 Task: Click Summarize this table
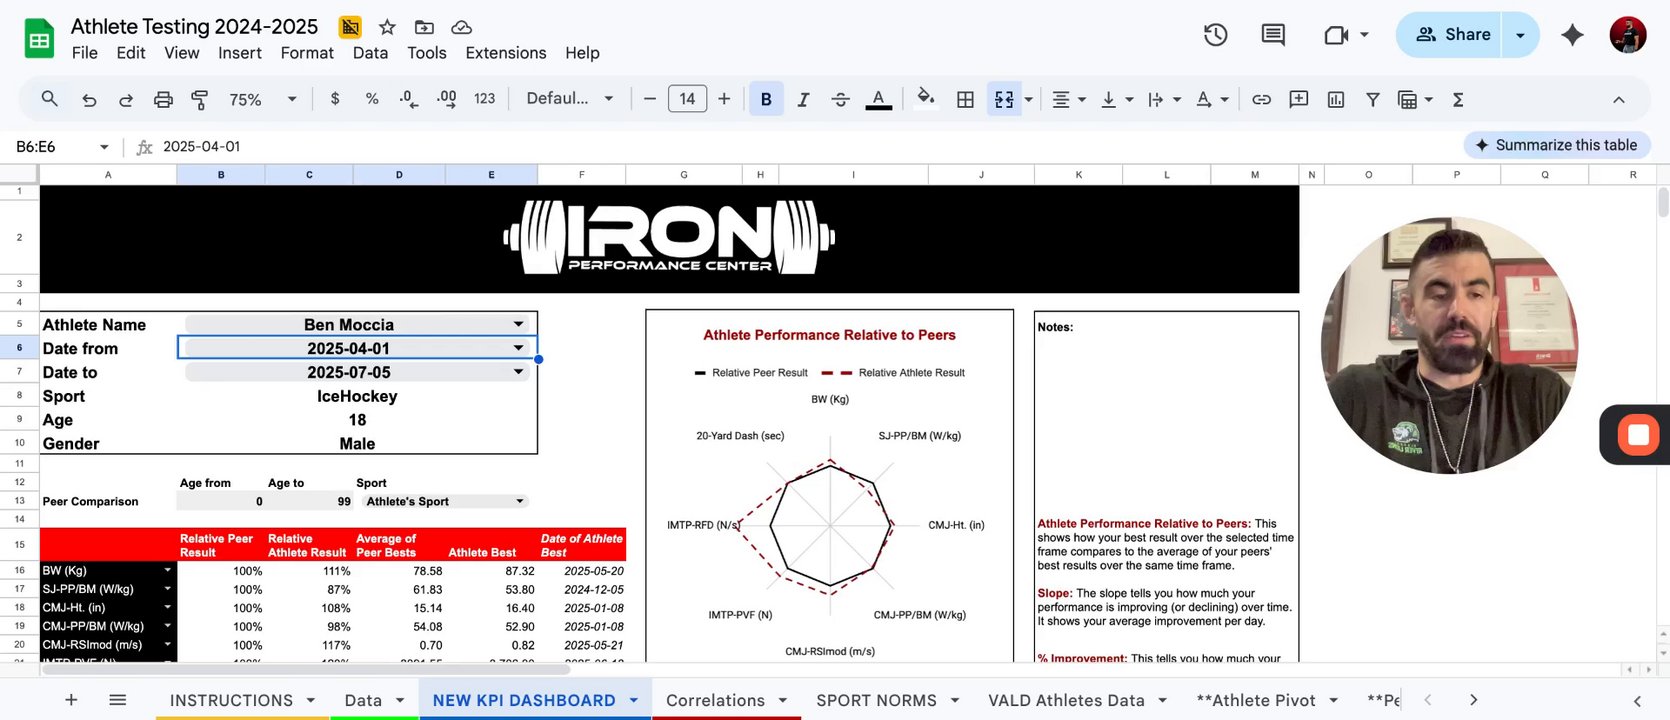[x=1556, y=145]
